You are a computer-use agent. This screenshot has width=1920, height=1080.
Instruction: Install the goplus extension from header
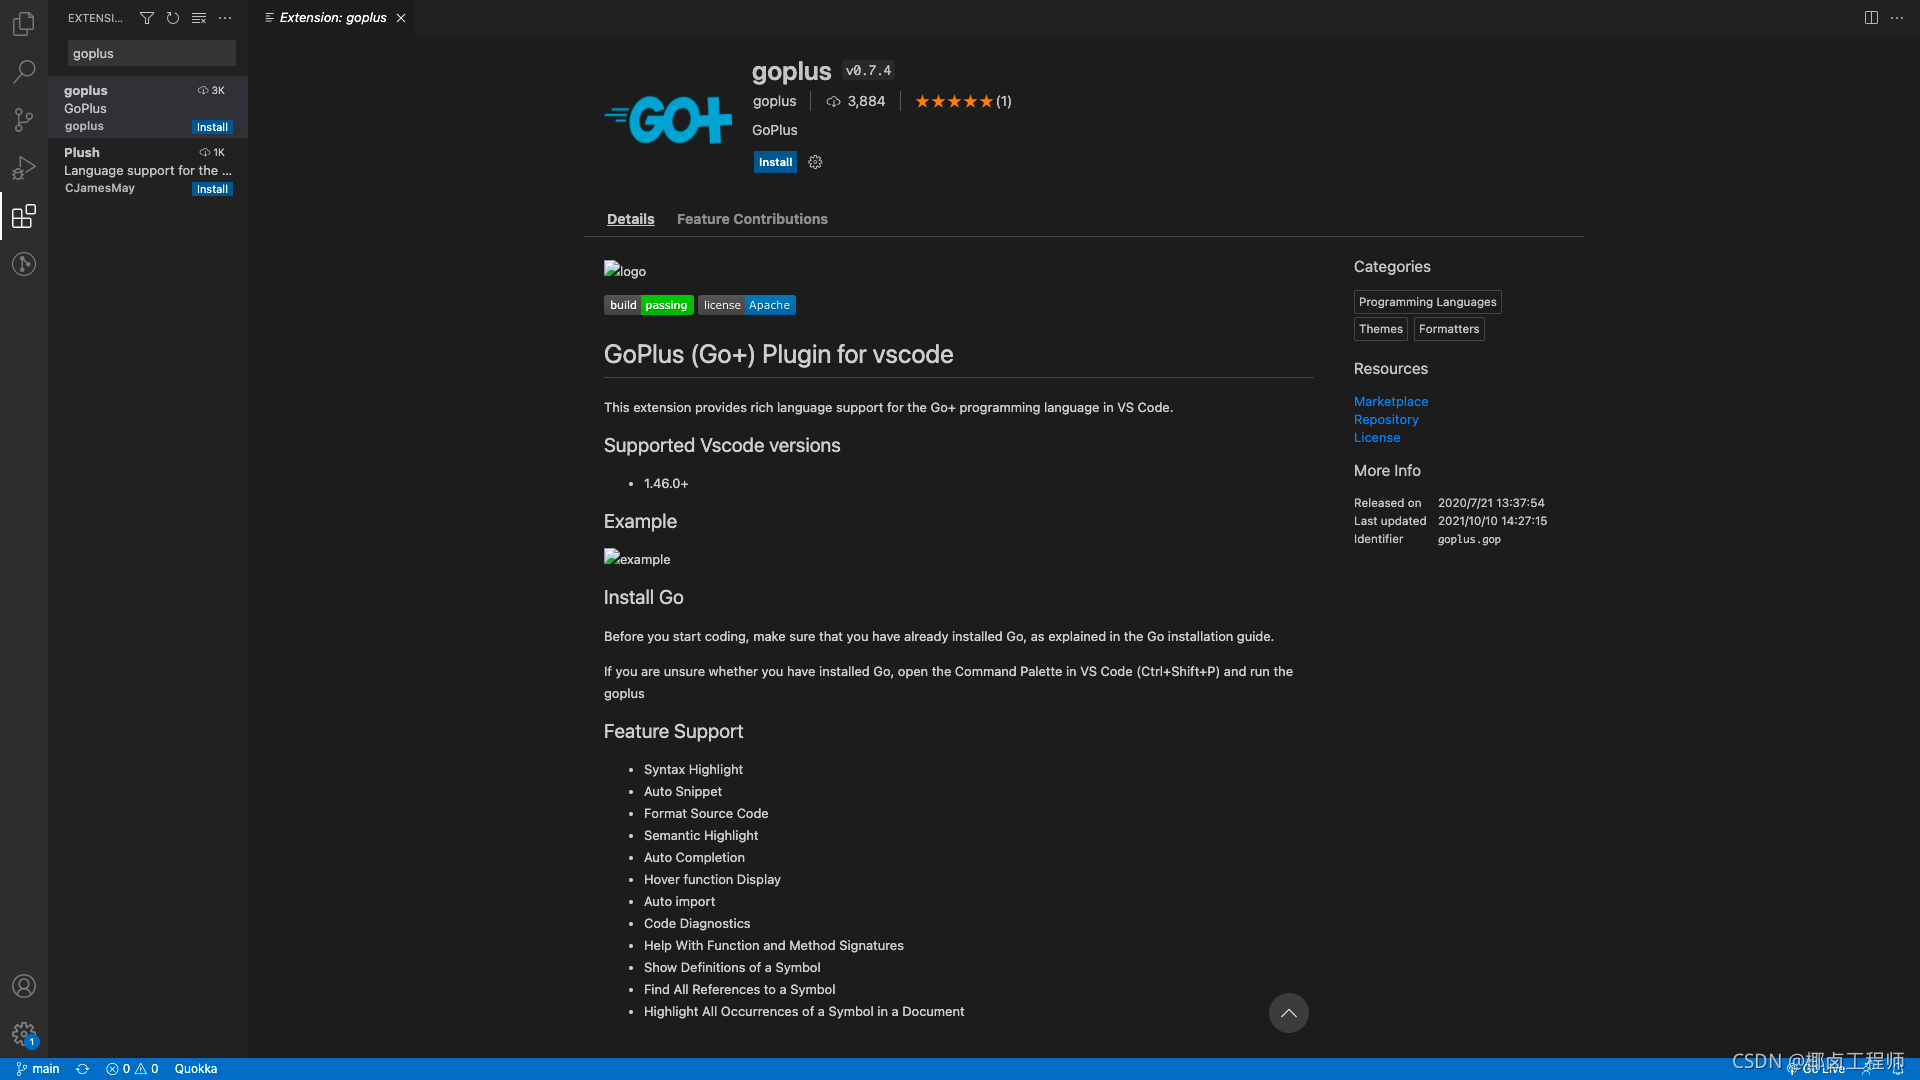click(775, 162)
